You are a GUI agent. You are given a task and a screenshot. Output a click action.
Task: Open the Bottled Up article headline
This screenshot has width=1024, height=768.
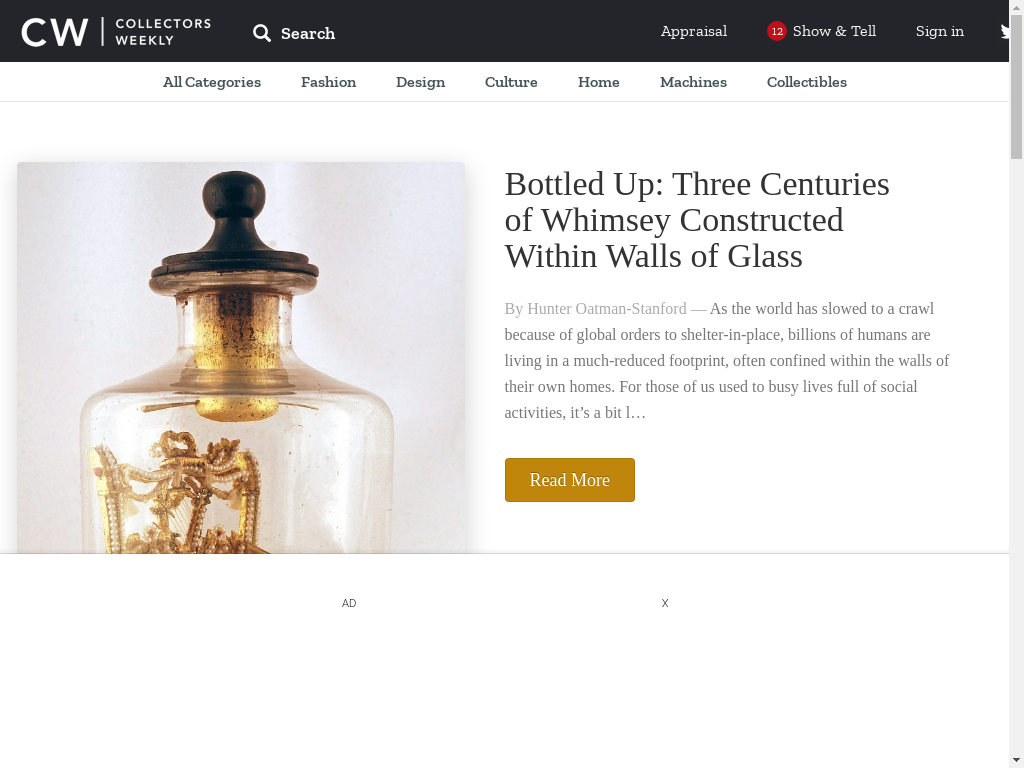697,220
